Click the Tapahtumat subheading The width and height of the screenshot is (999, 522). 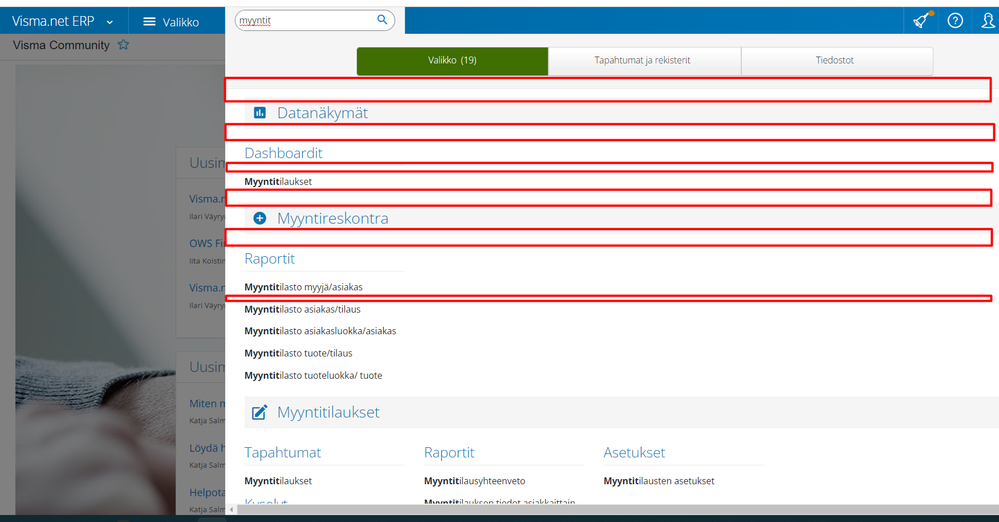[283, 453]
